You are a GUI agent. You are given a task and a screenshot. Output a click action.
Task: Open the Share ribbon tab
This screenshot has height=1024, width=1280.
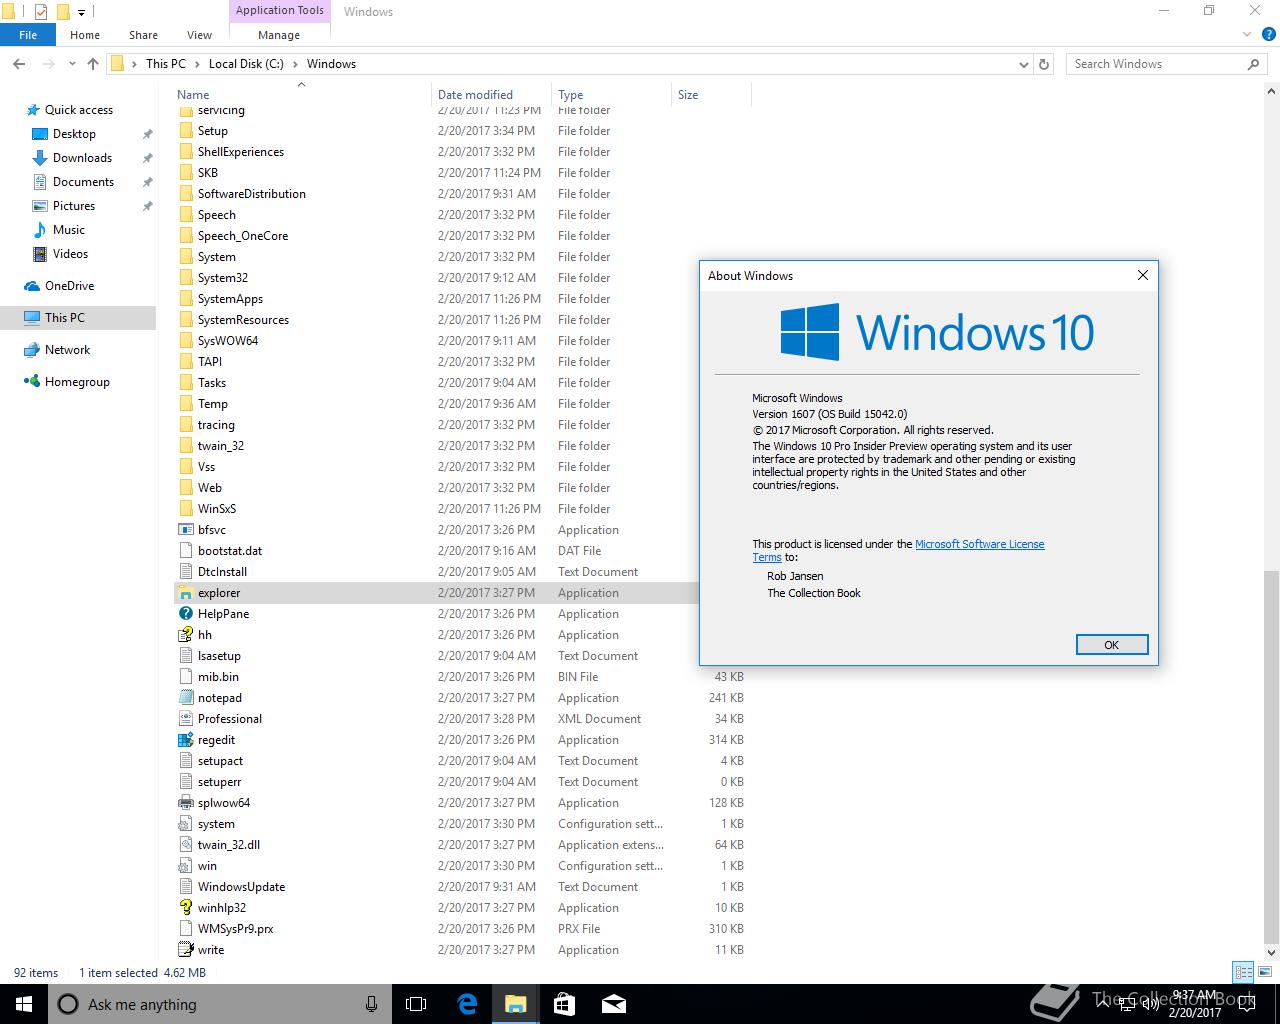[x=143, y=35]
